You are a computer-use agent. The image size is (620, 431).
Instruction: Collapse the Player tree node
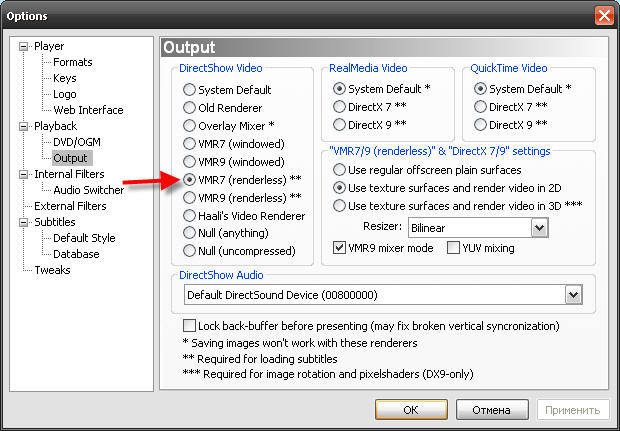coord(26,46)
